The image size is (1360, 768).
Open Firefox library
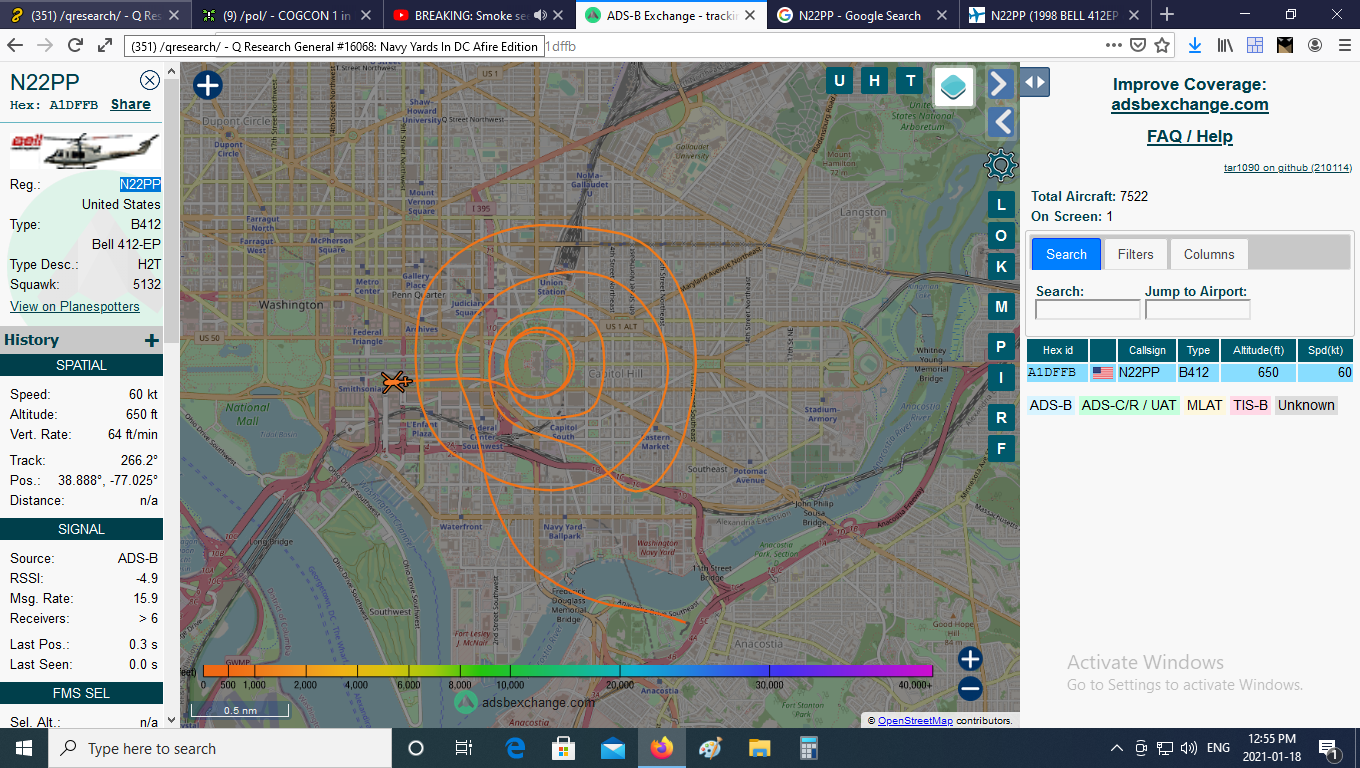click(x=1225, y=45)
